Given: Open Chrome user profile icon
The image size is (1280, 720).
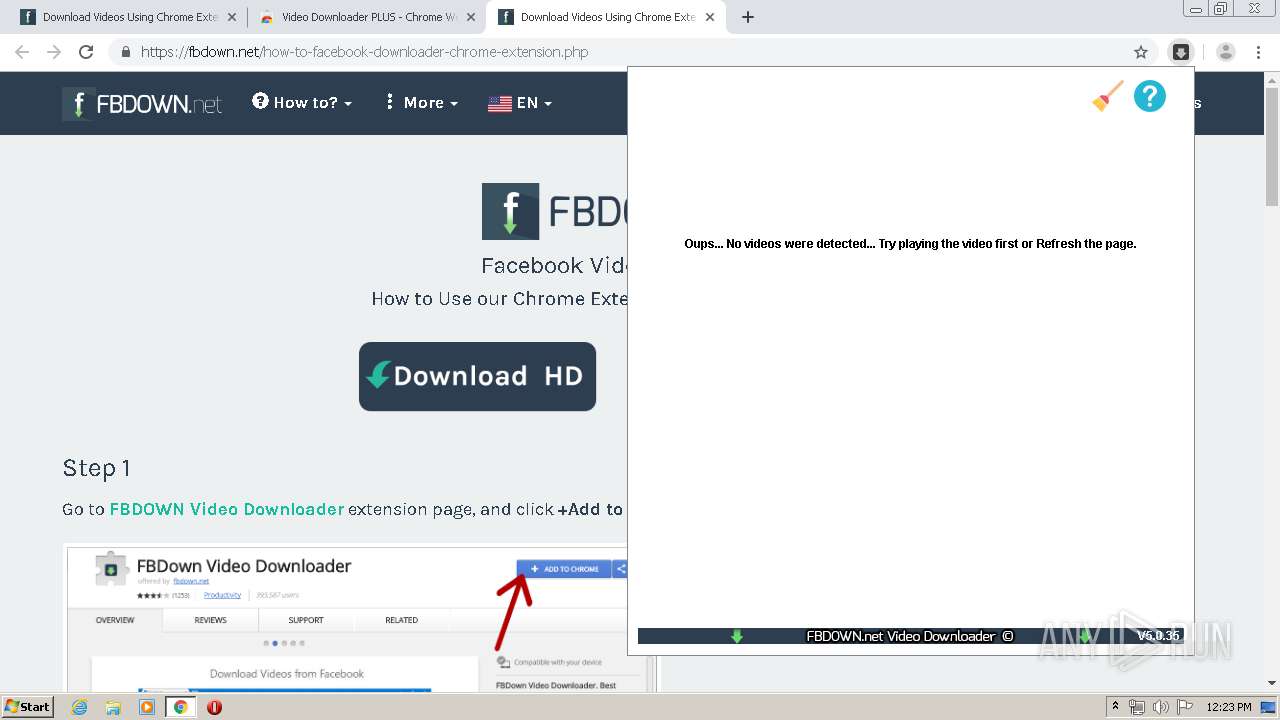Looking at the screenshot, I should point(1226,52).
